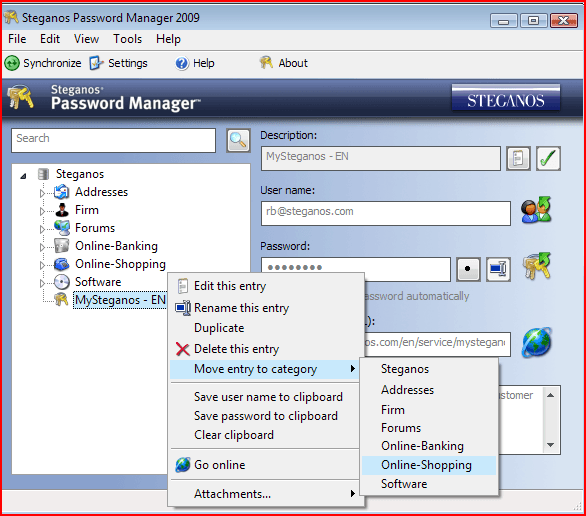Open the Edit menu
The width and height of the screenshot is (586, 516).
click(50, 39)
